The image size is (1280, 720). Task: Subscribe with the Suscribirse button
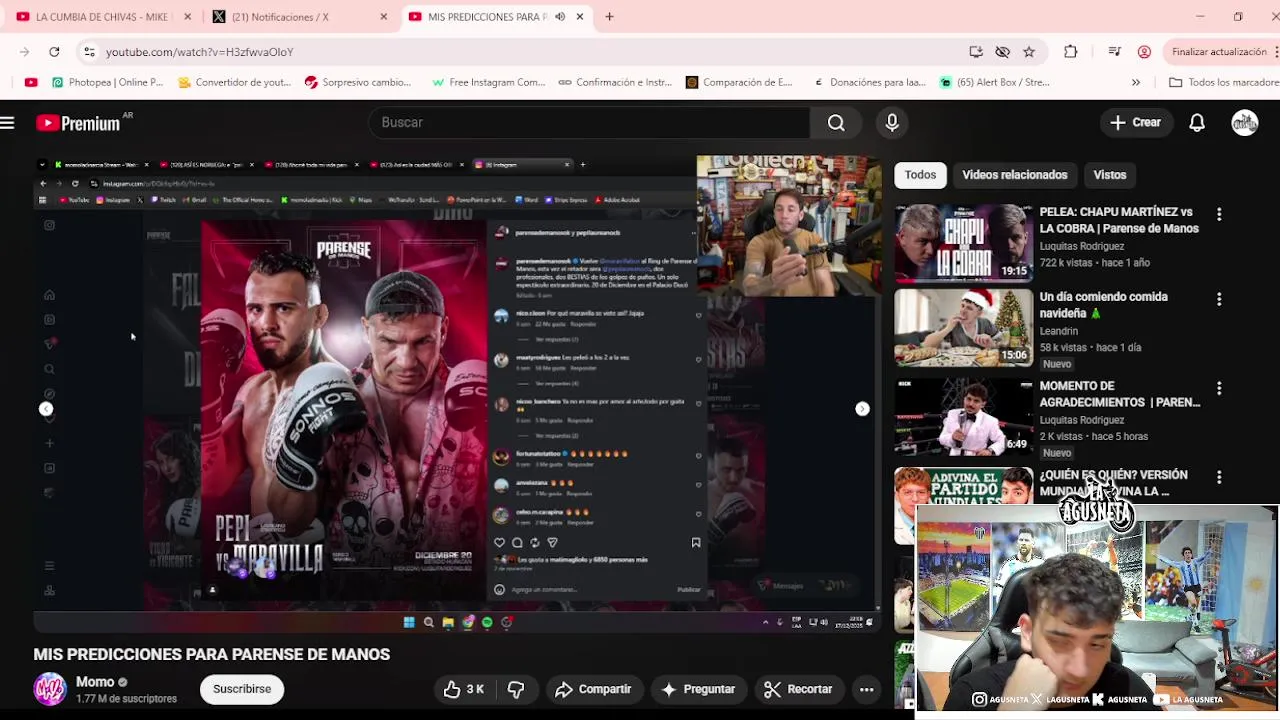tap(242, 689)
